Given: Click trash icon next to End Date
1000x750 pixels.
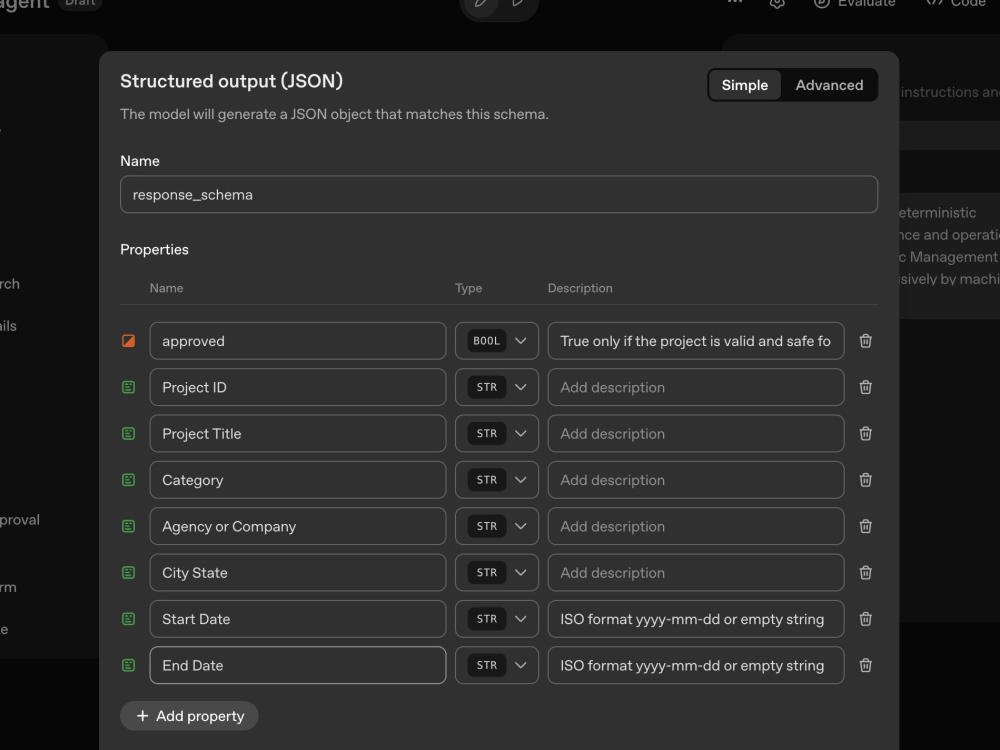Looking at the screenshot, I should tap(865, 665).
